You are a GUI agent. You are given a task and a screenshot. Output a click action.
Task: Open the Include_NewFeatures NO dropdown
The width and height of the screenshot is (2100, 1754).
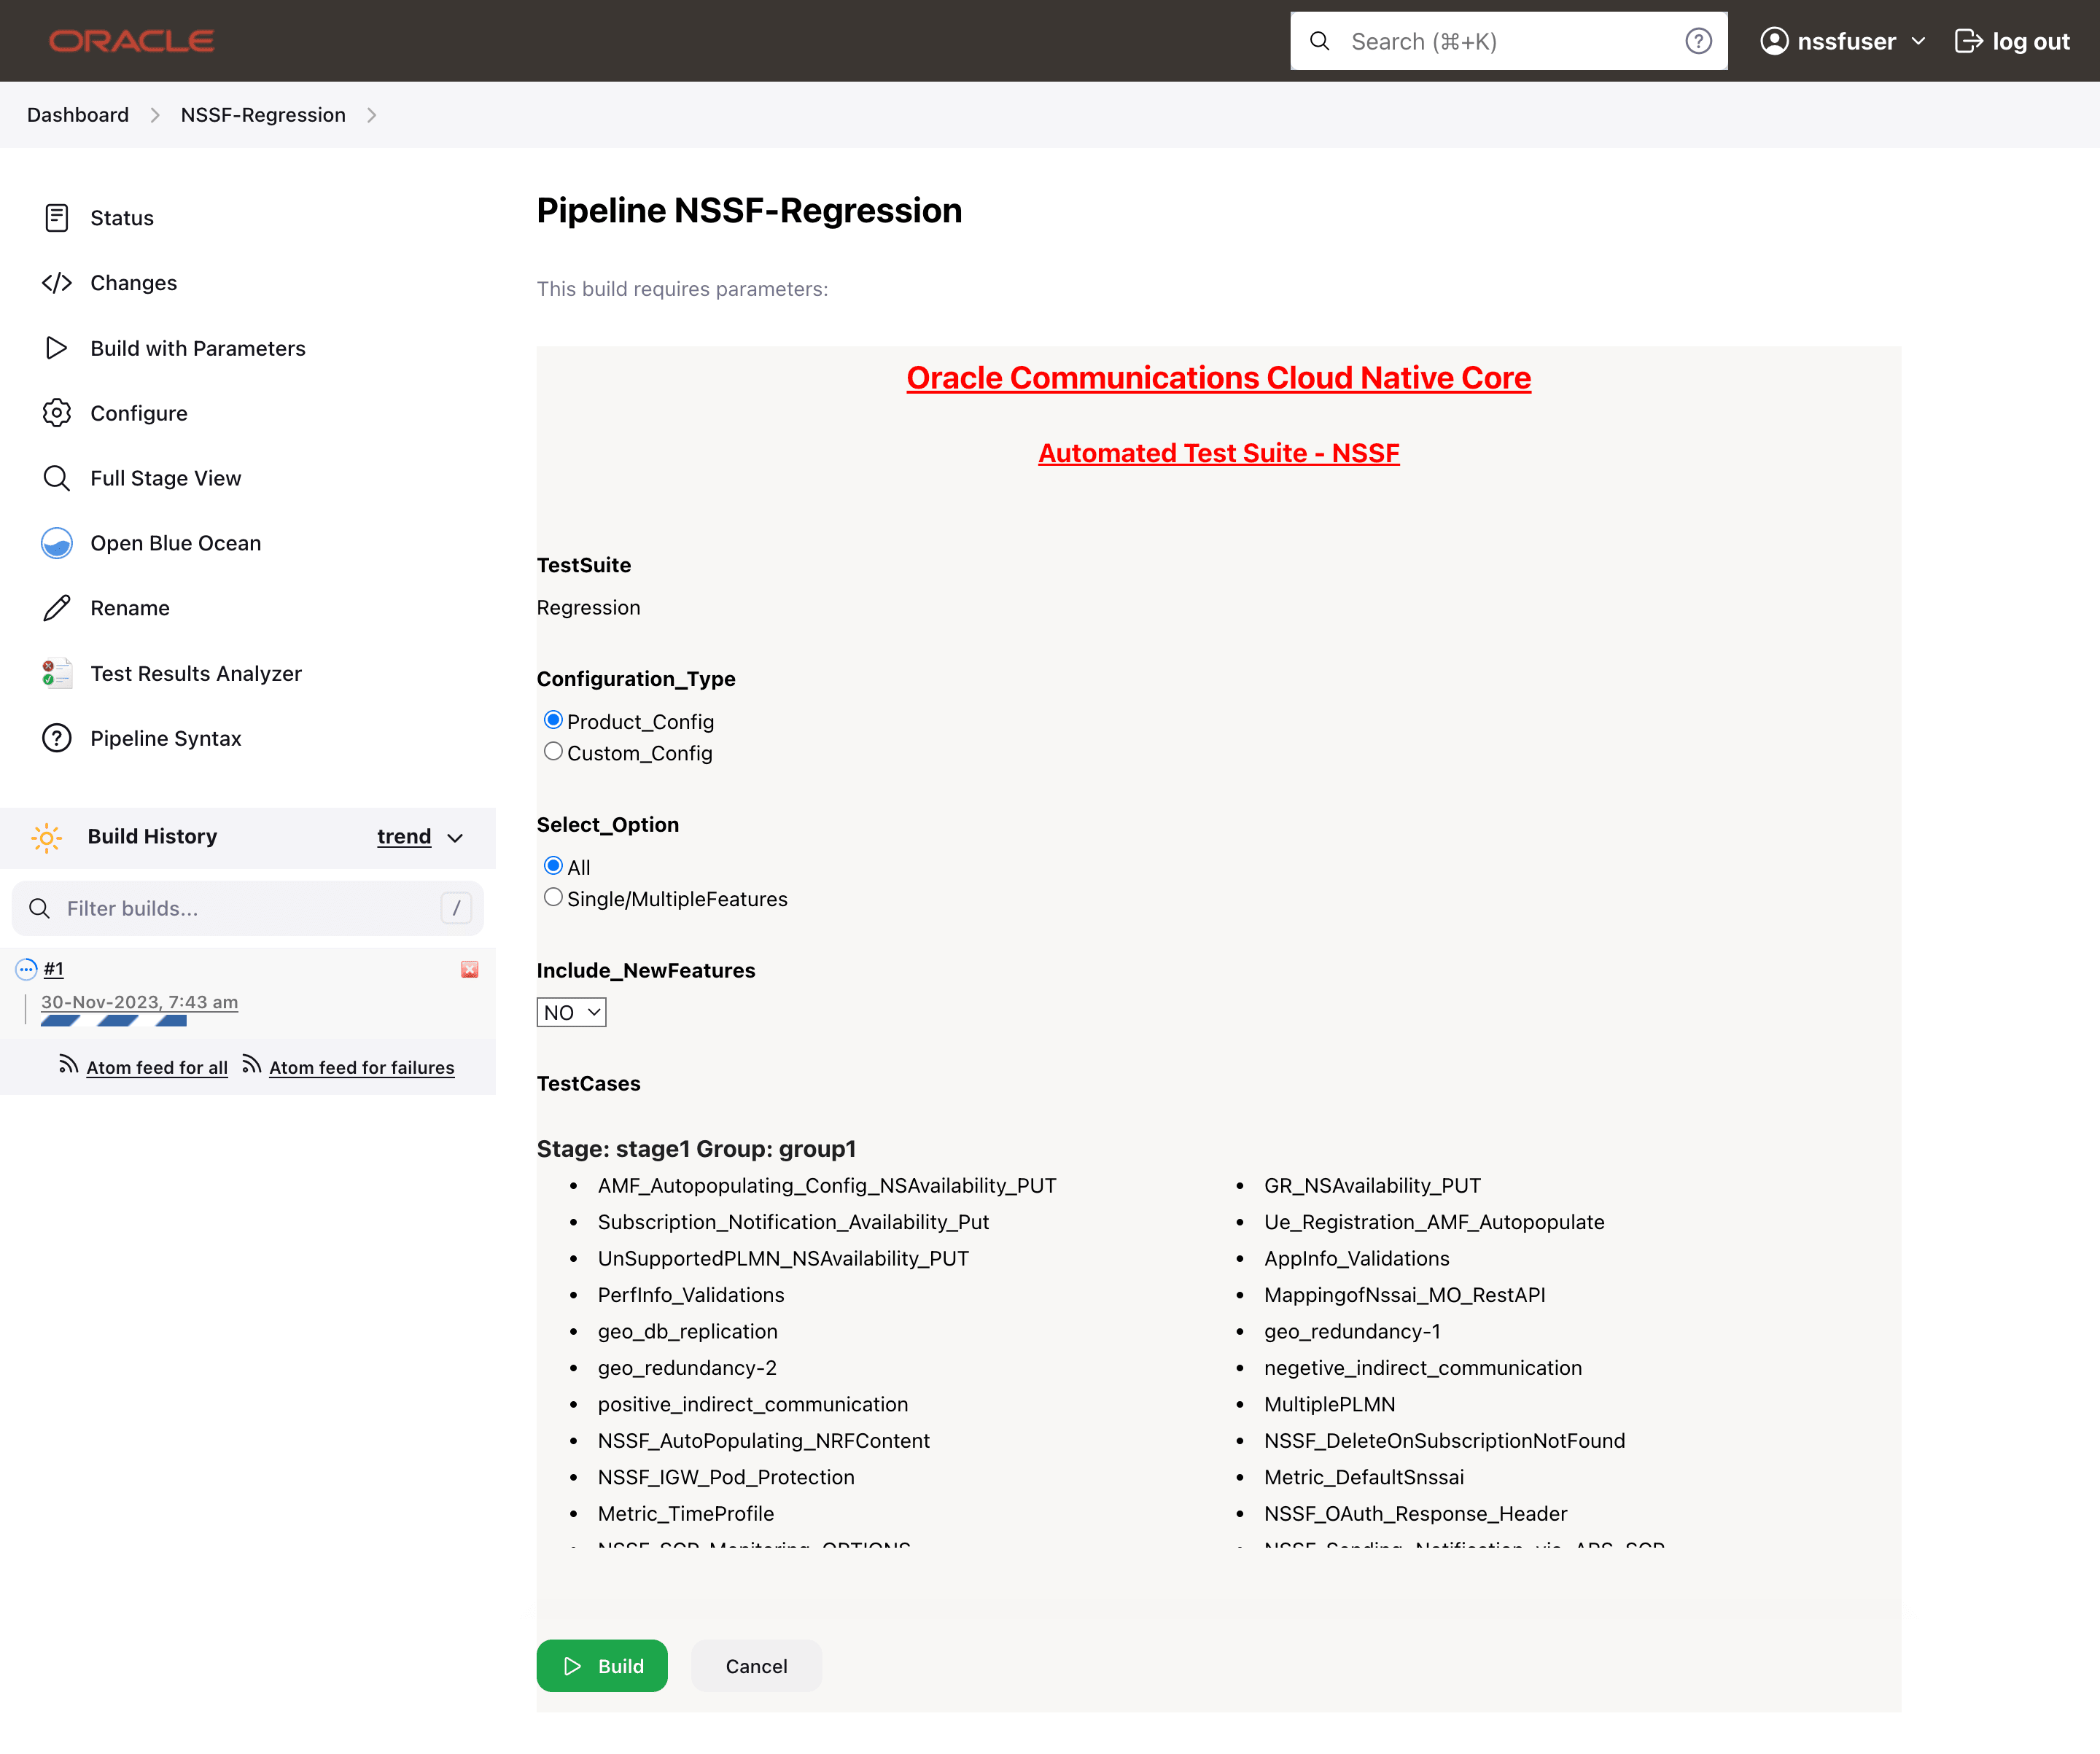[571, 1012]
